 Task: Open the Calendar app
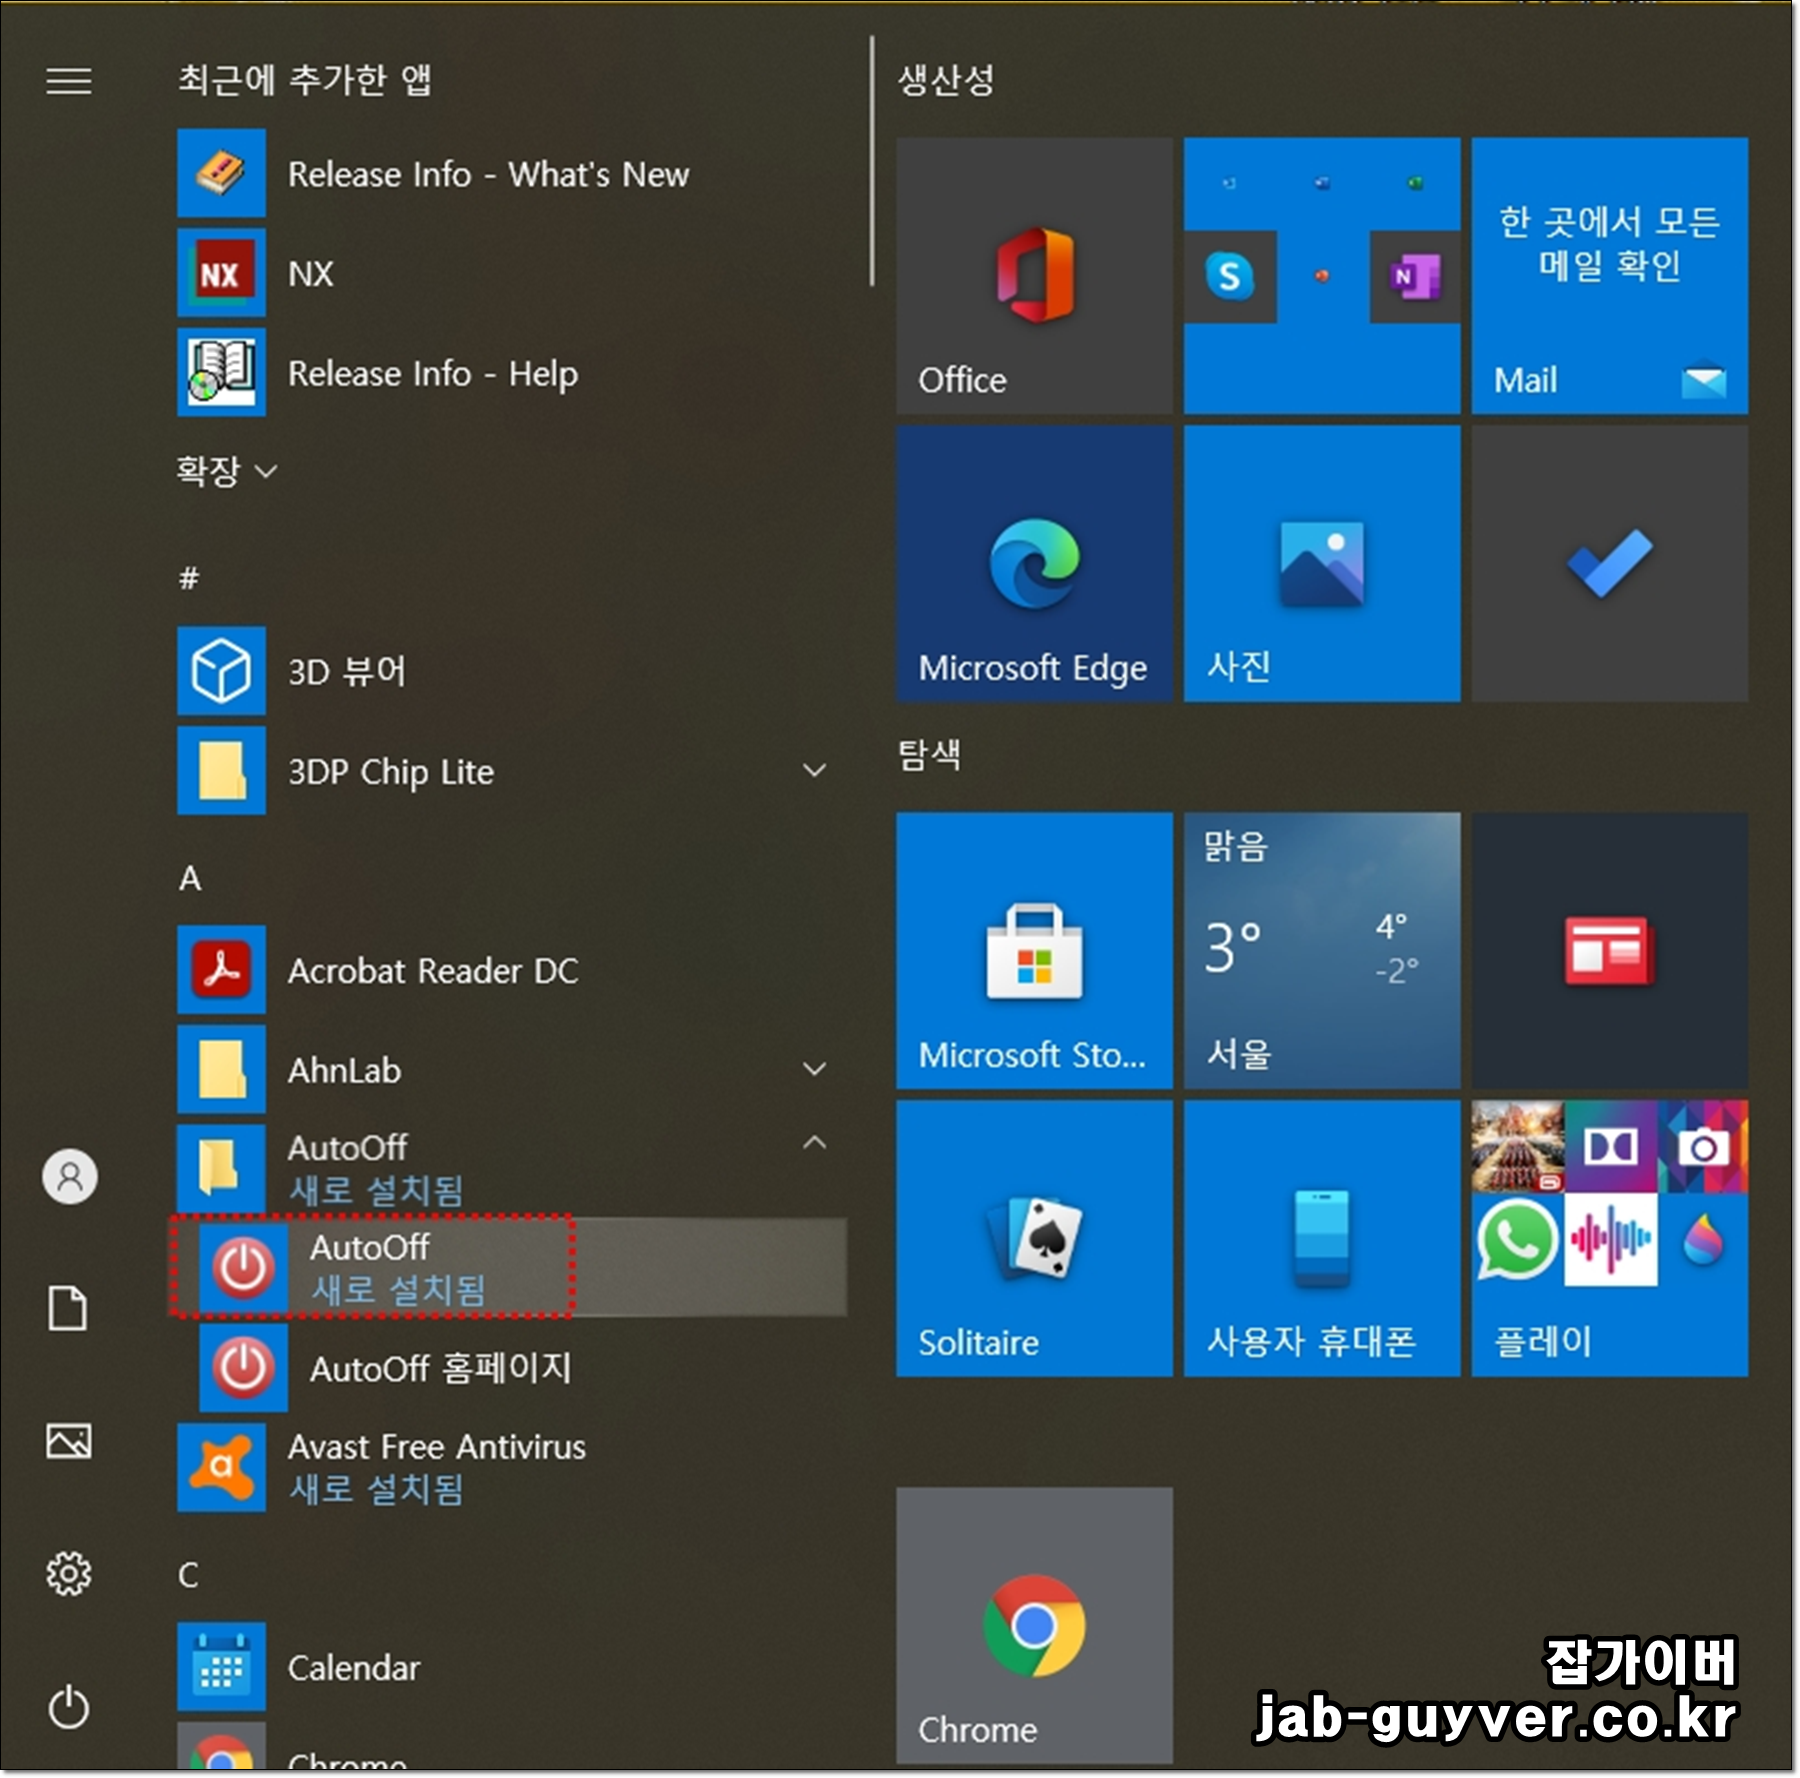click(510, 1667)
